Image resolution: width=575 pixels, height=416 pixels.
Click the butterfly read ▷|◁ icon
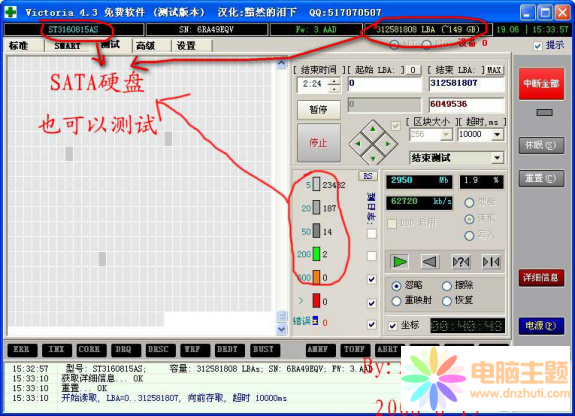click(491, 262)
